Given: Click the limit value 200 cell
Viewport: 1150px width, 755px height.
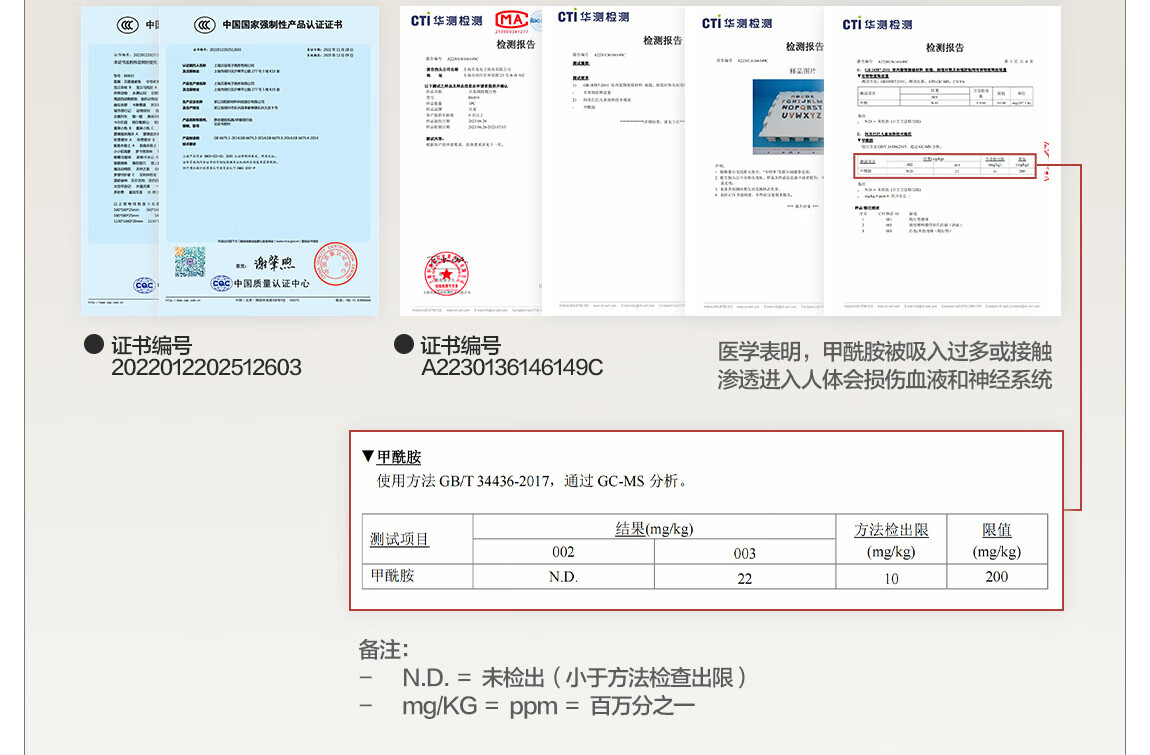Looking at the screenshot, I should 997,577.
